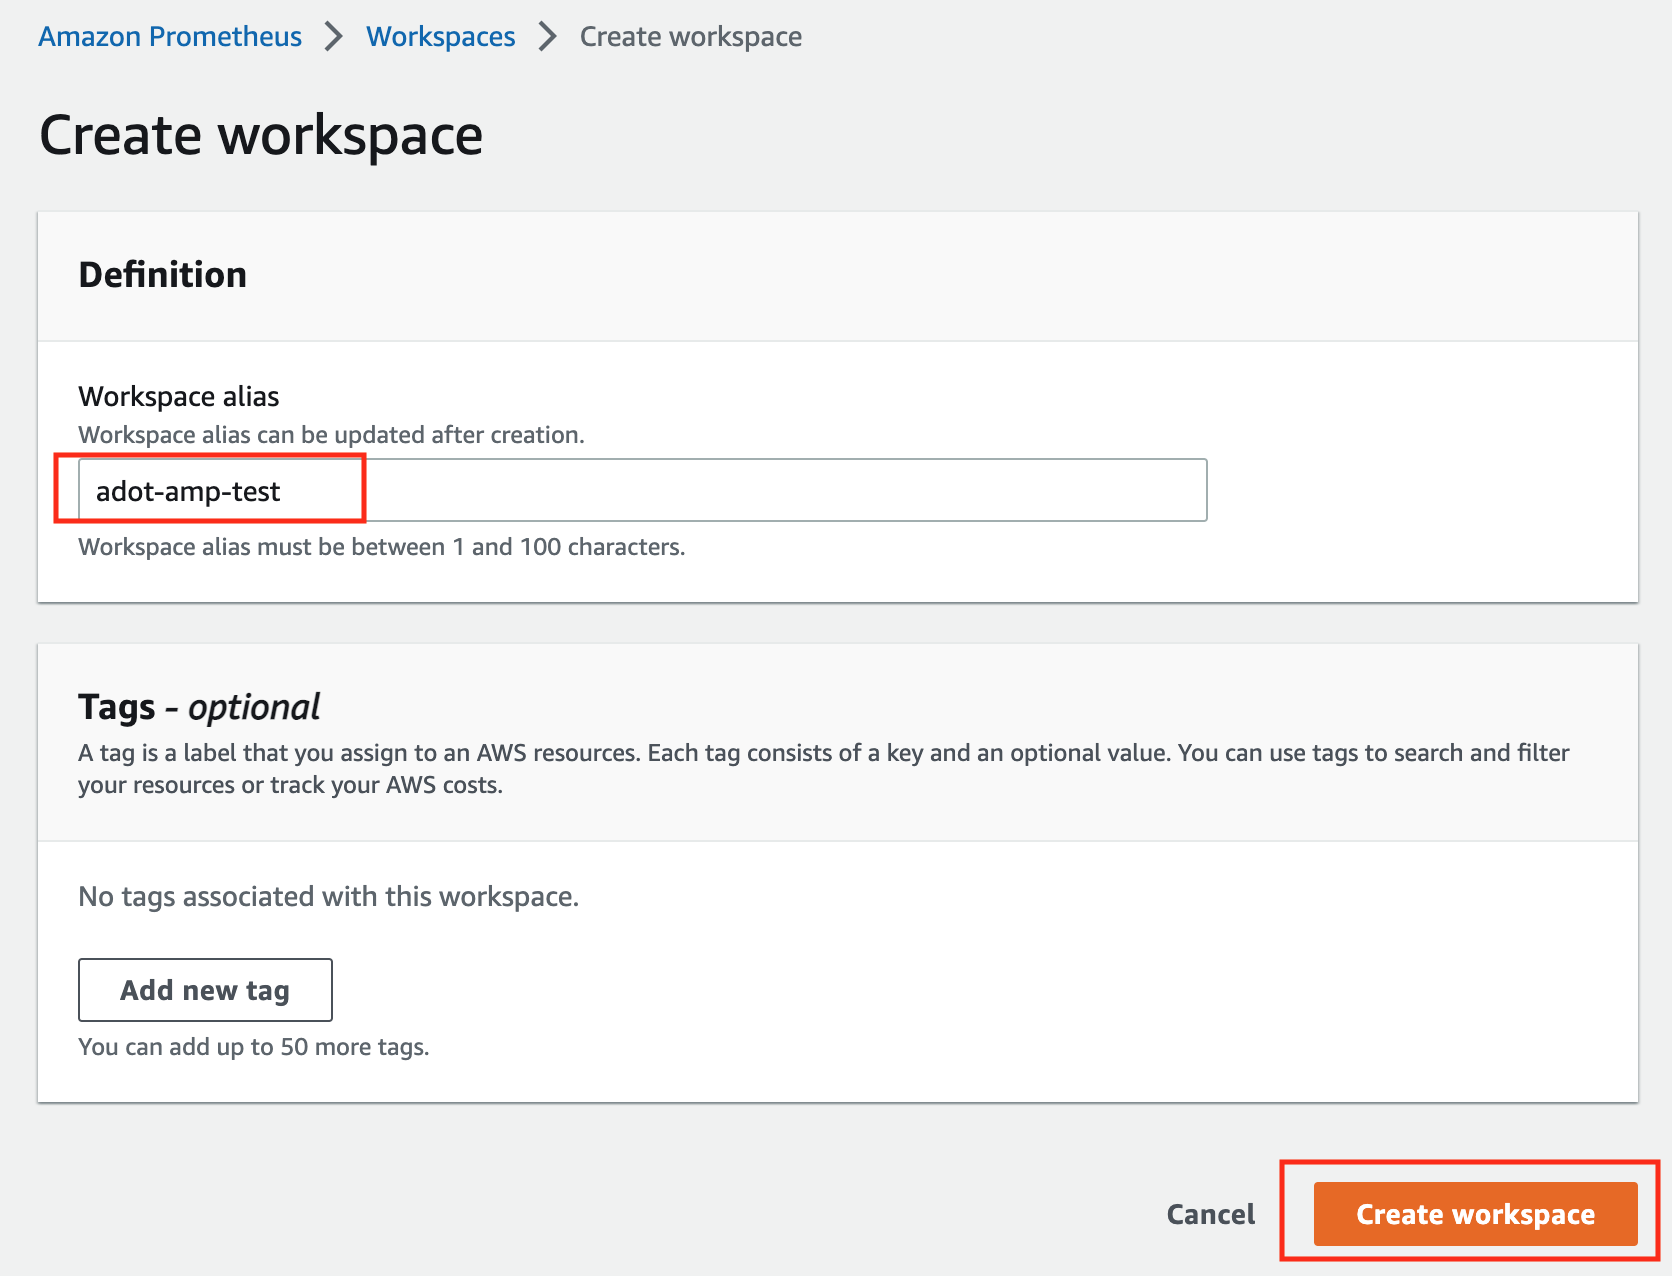Navigate to Workspaces via breadcrumb
The height and width of the screenshot is (1276, 1672).
pyautogui.click(x=440, y=36)
